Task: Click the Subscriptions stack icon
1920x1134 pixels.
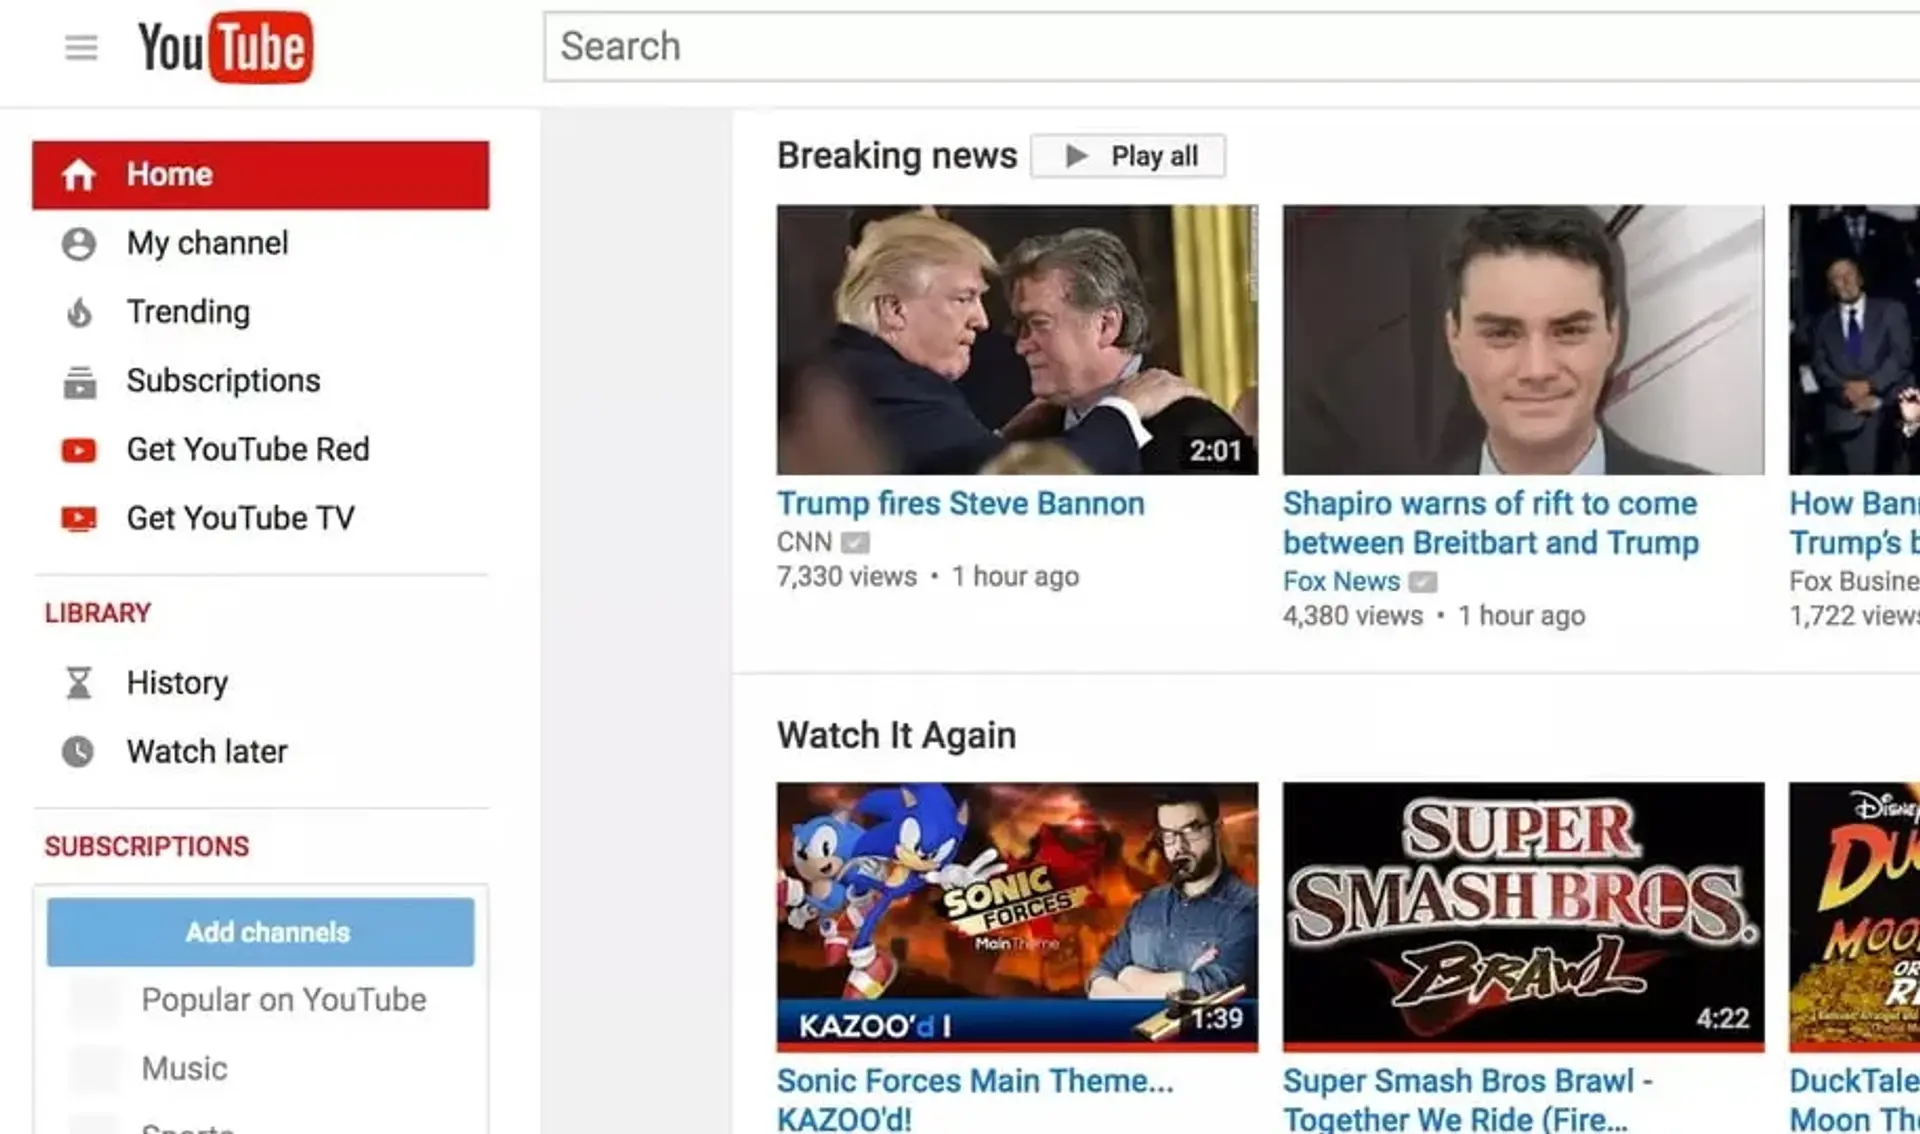Action: pos(79,382)
